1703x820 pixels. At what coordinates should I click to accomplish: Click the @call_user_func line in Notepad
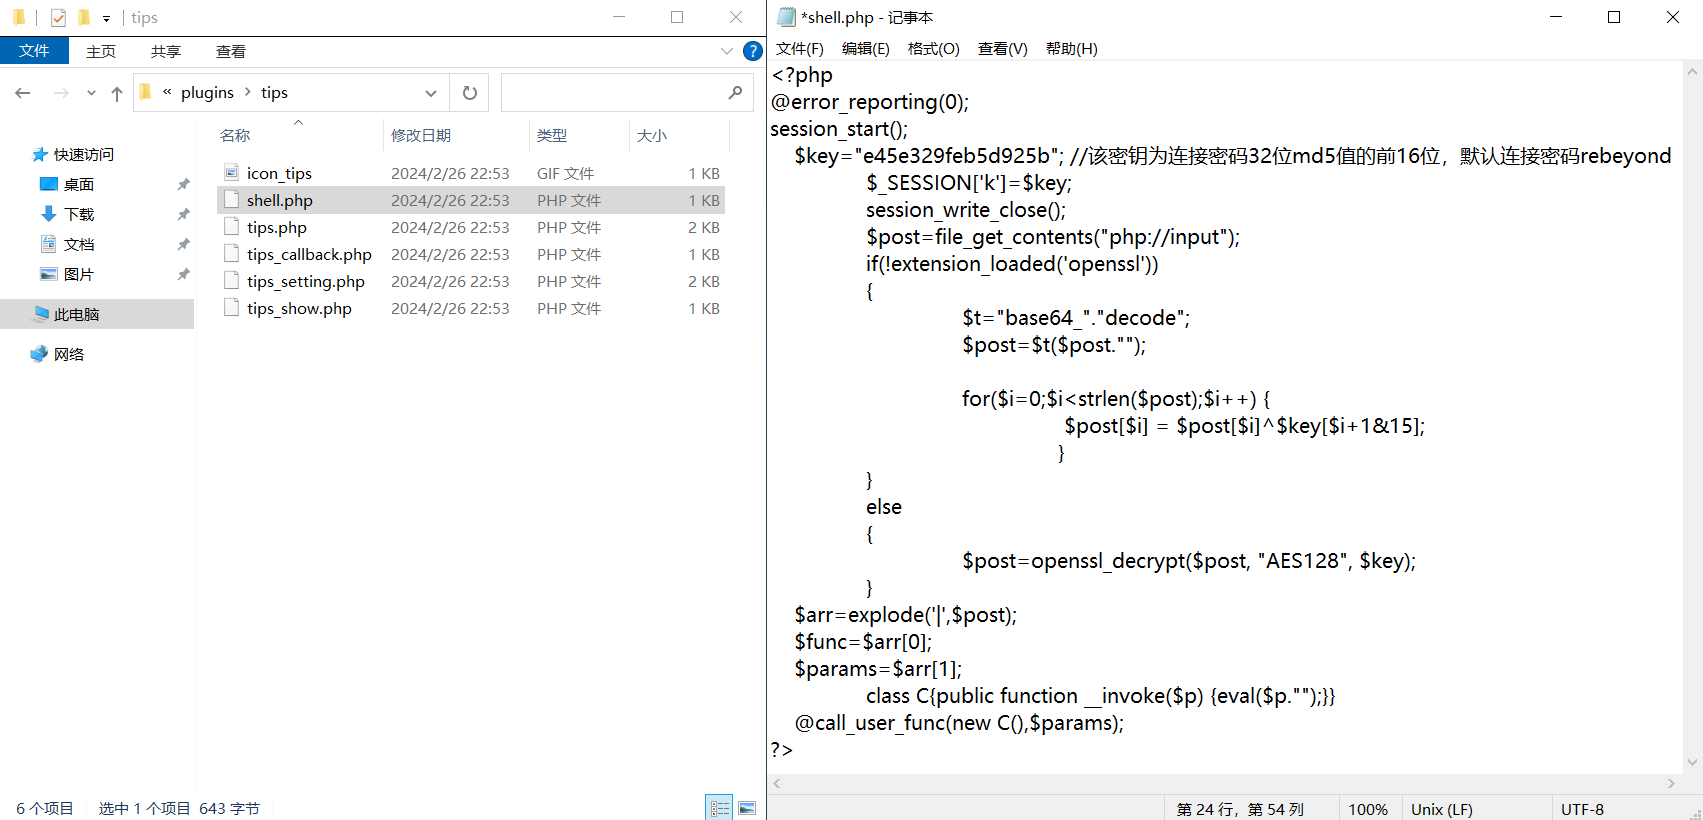(x=959, y=723)
